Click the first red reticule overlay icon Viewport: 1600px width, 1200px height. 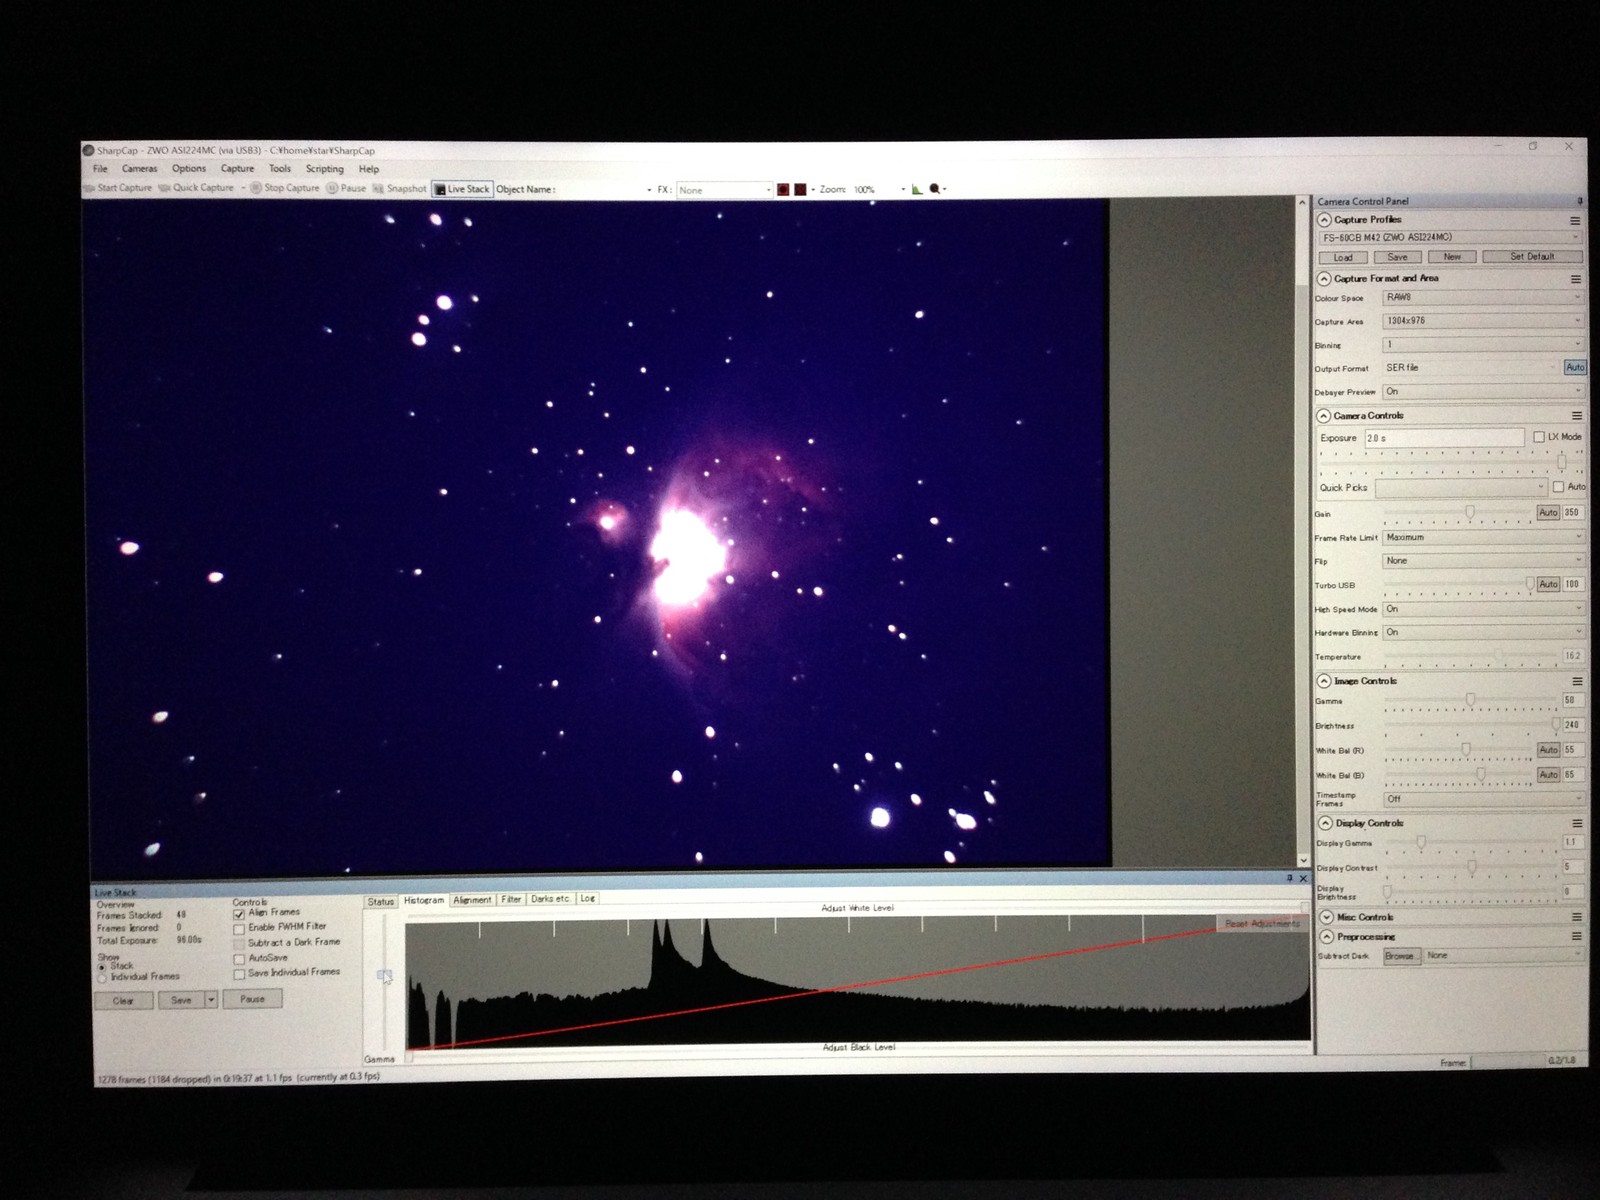783,189
